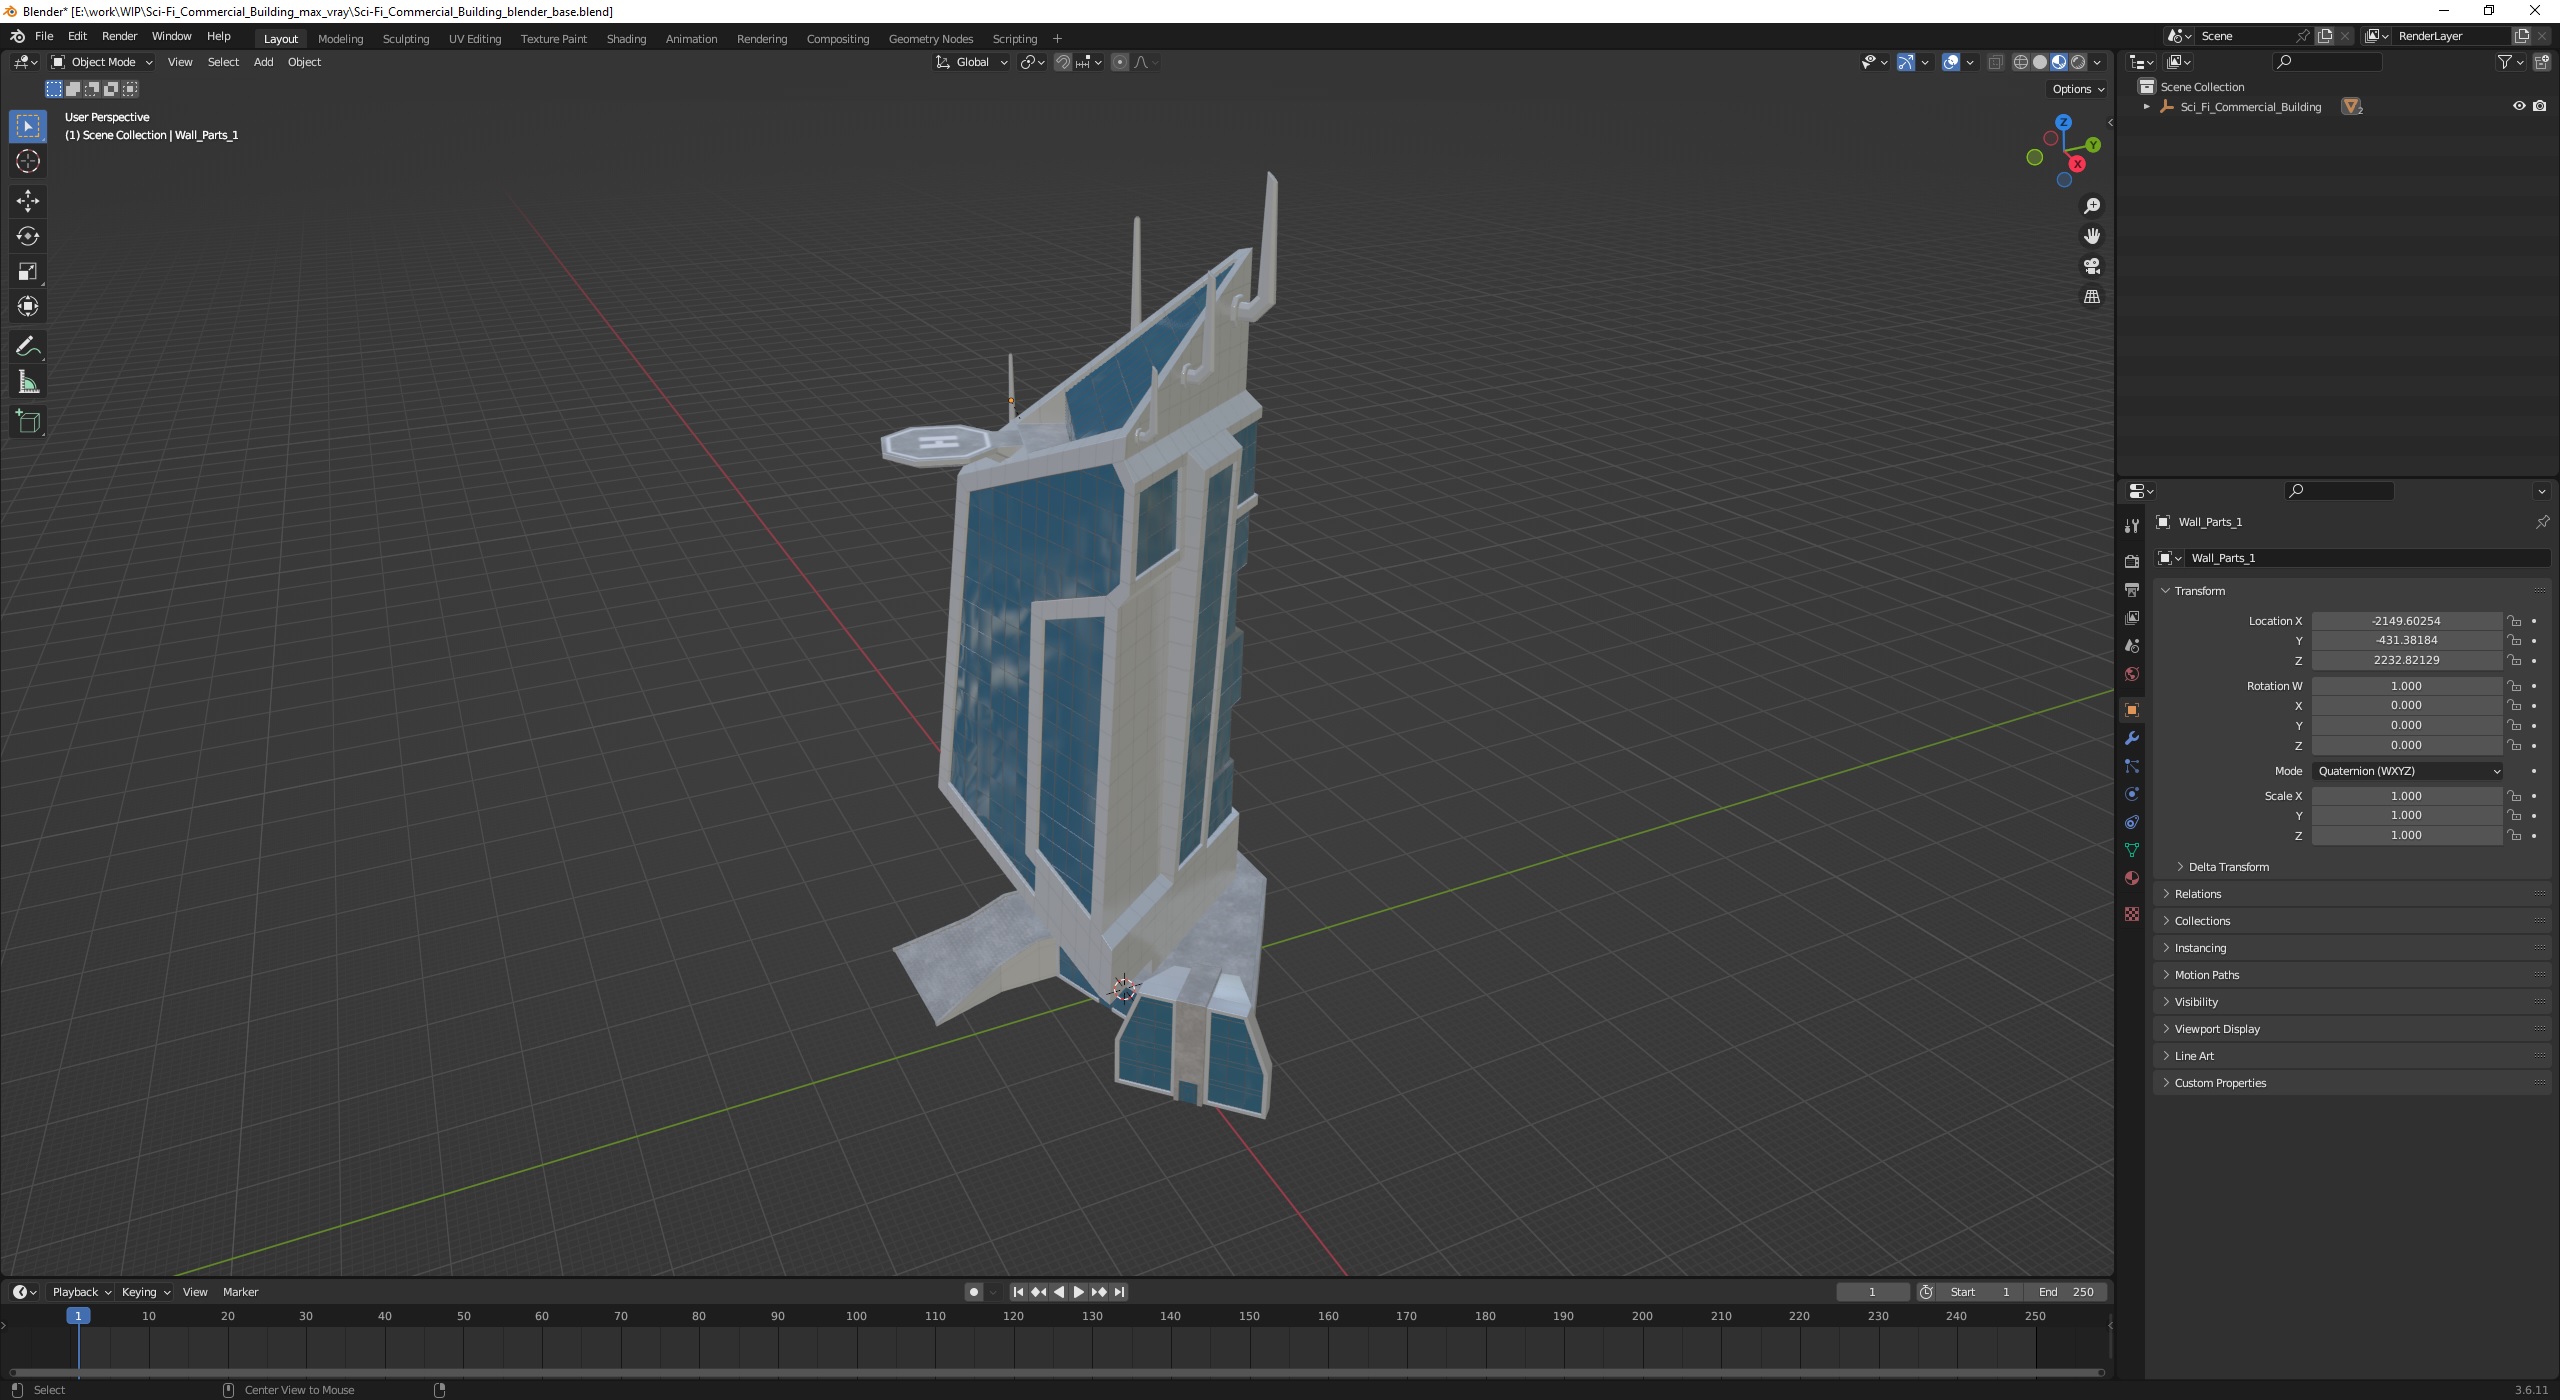The image size is (2560, 1400).
Task: Choose the Measure ruler tool
Action: click(x=28, y=382)
